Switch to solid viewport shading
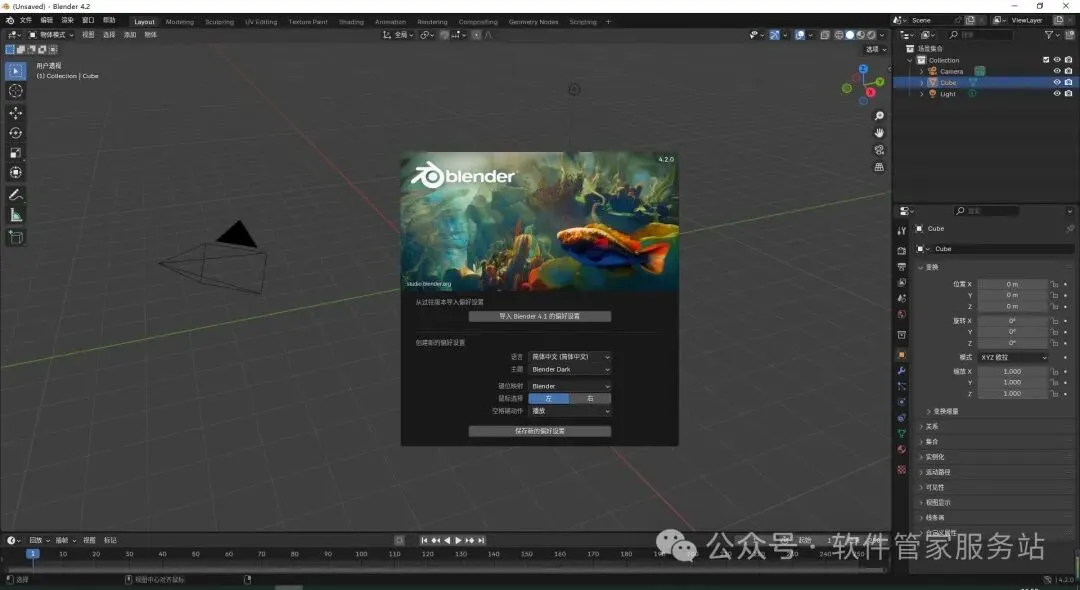 pos(850,34)
